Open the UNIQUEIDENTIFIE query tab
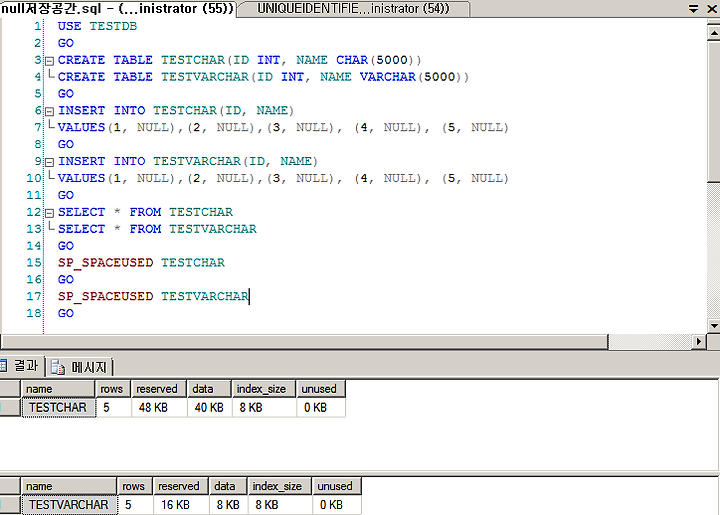 click(353, 8)
